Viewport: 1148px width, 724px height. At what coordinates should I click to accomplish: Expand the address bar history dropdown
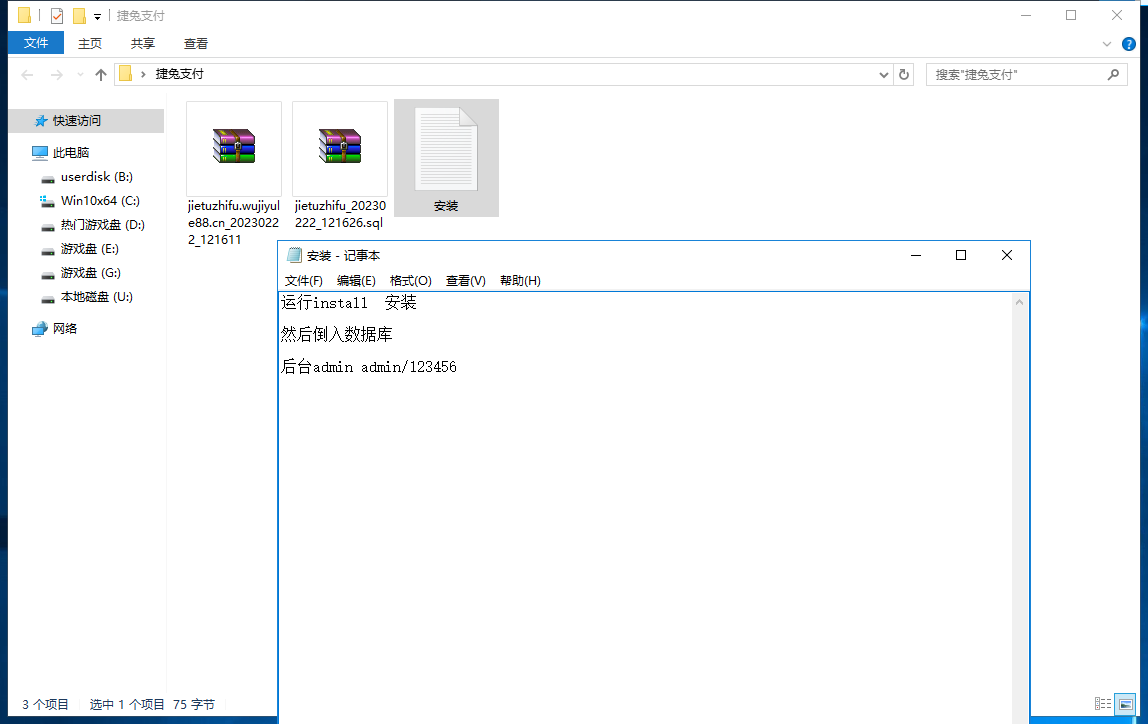[884, 75]
